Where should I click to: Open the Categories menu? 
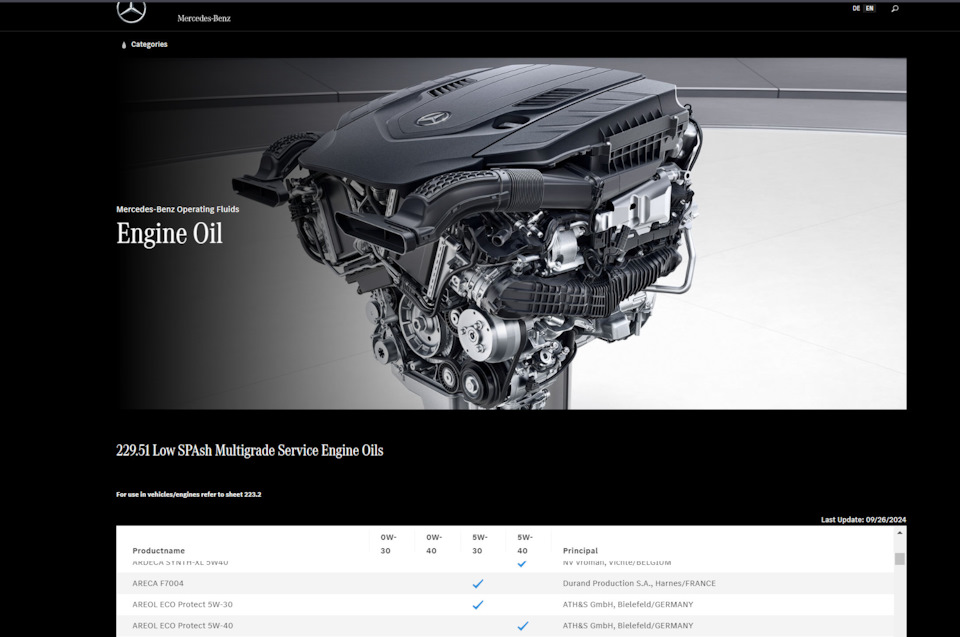click(x=149, y=45)
